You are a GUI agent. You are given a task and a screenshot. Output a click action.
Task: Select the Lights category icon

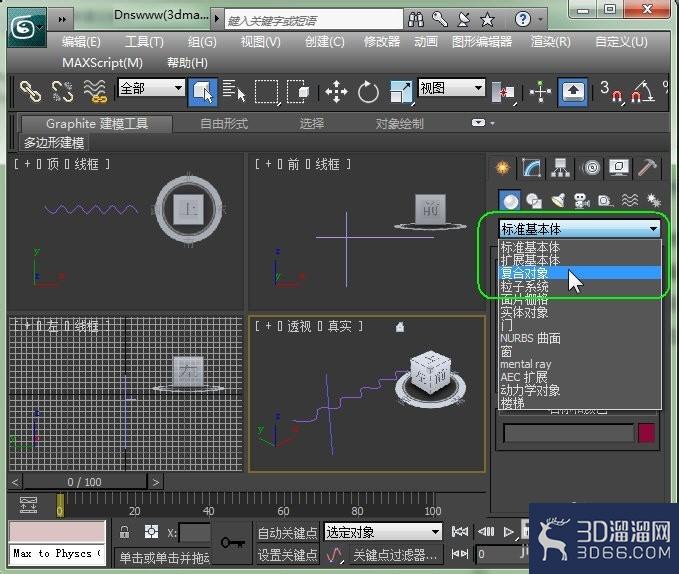click(x=559, y=201)
